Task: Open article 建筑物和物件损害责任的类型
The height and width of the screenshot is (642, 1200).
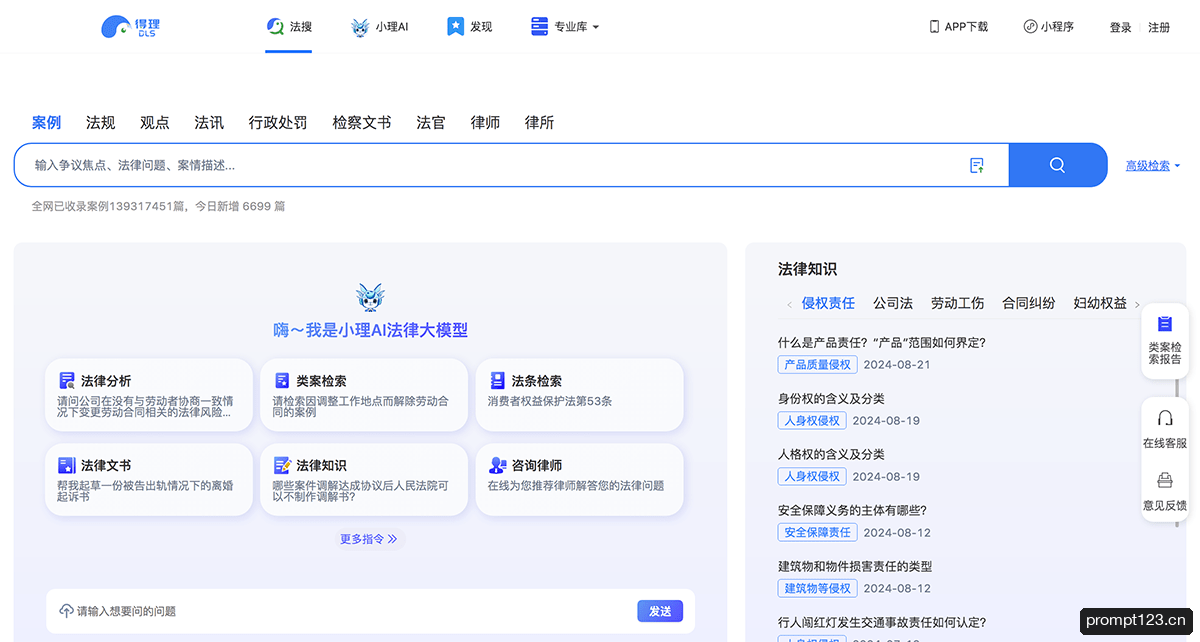Action: 855,567
